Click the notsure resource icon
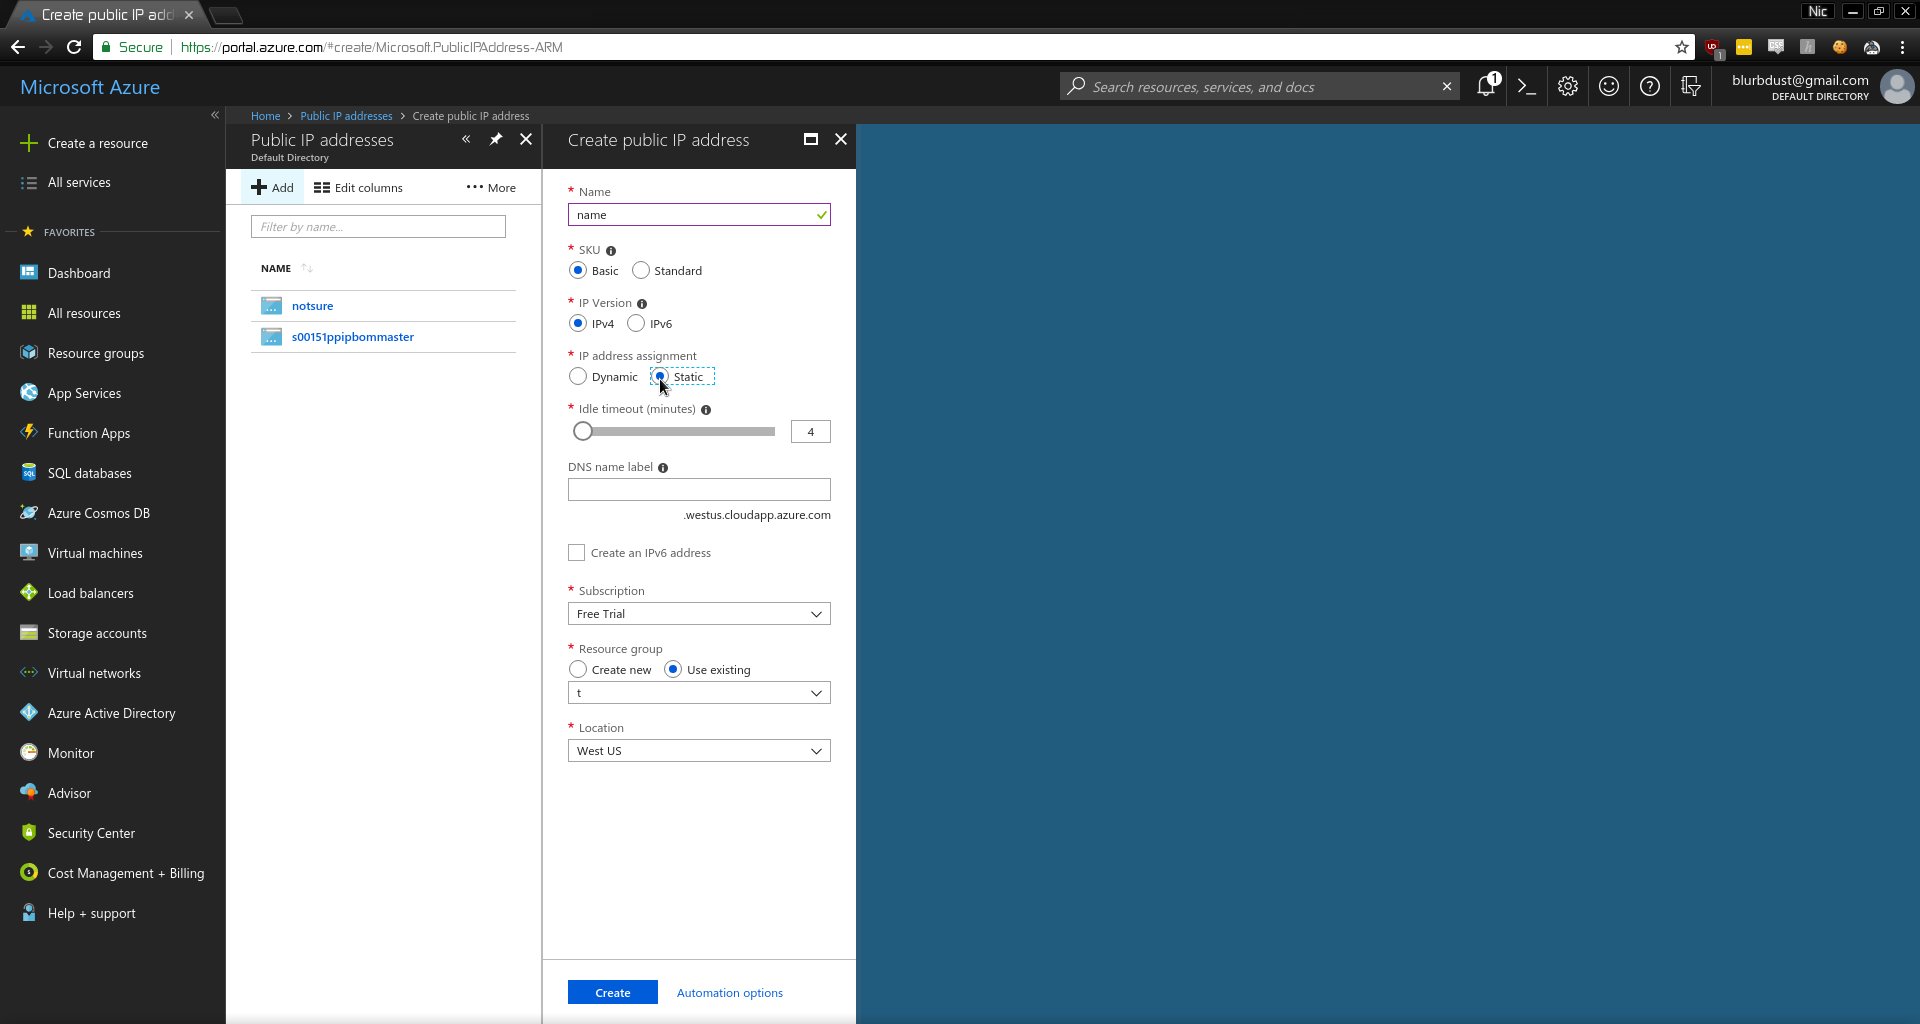This screenshot has height=1024, width=1920. coord(271,306)
